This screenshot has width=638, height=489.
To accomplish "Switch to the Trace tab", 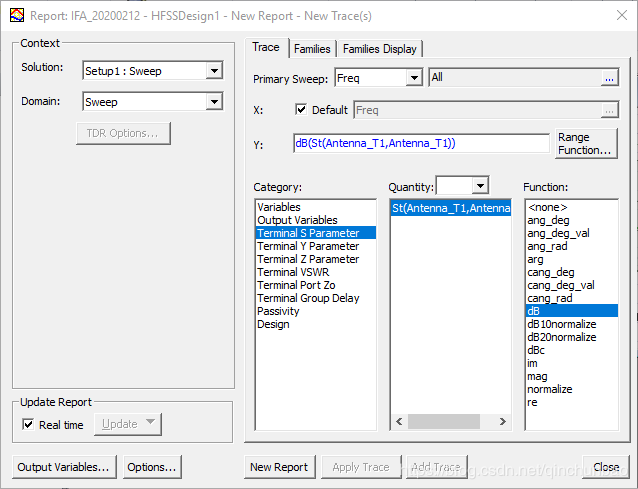I will [x=266, y=47].
